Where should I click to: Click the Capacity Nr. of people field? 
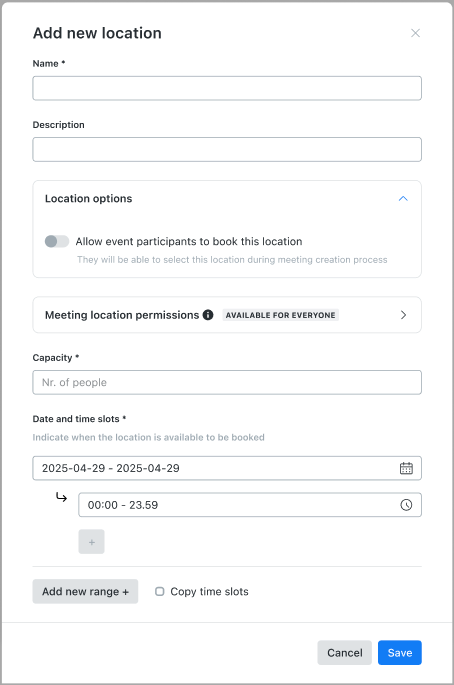click(227, 382)
